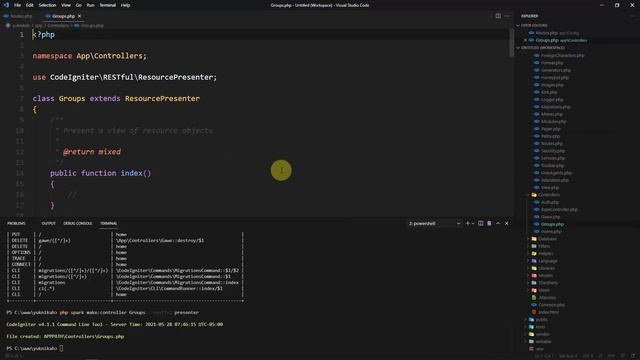Select Groups.php in Controllers folder
The image size is (640, 360).
(552, 224)
